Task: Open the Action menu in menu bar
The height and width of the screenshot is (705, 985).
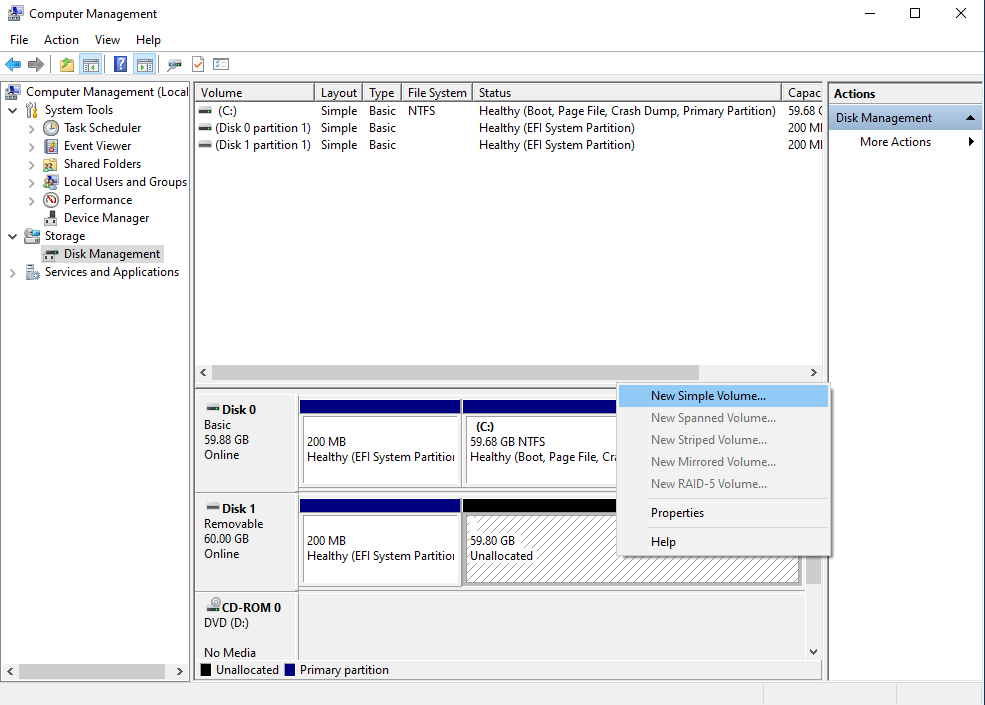Action: tap(61, 40)
